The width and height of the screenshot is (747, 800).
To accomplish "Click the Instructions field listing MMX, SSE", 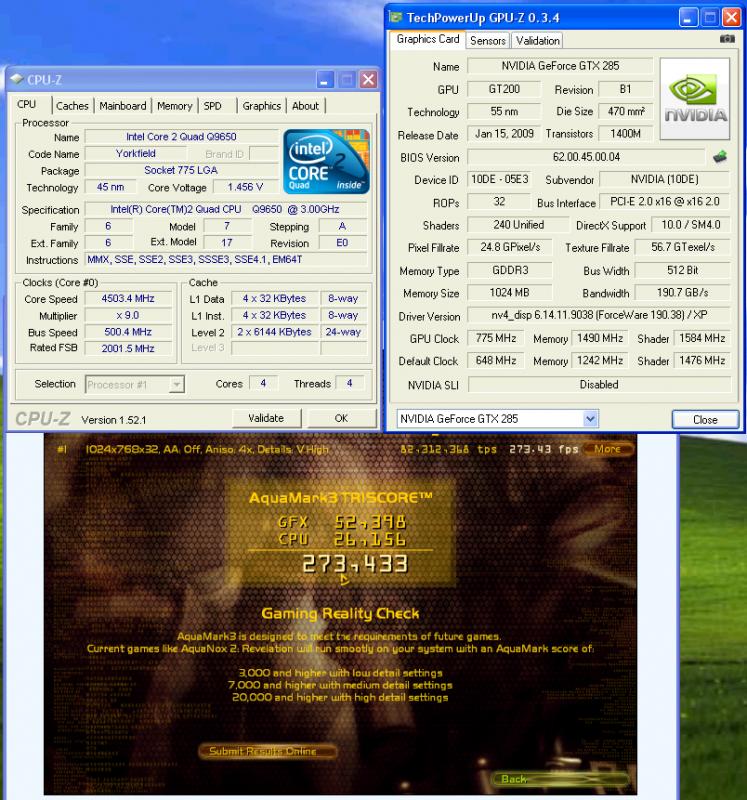I will (226, 260).
